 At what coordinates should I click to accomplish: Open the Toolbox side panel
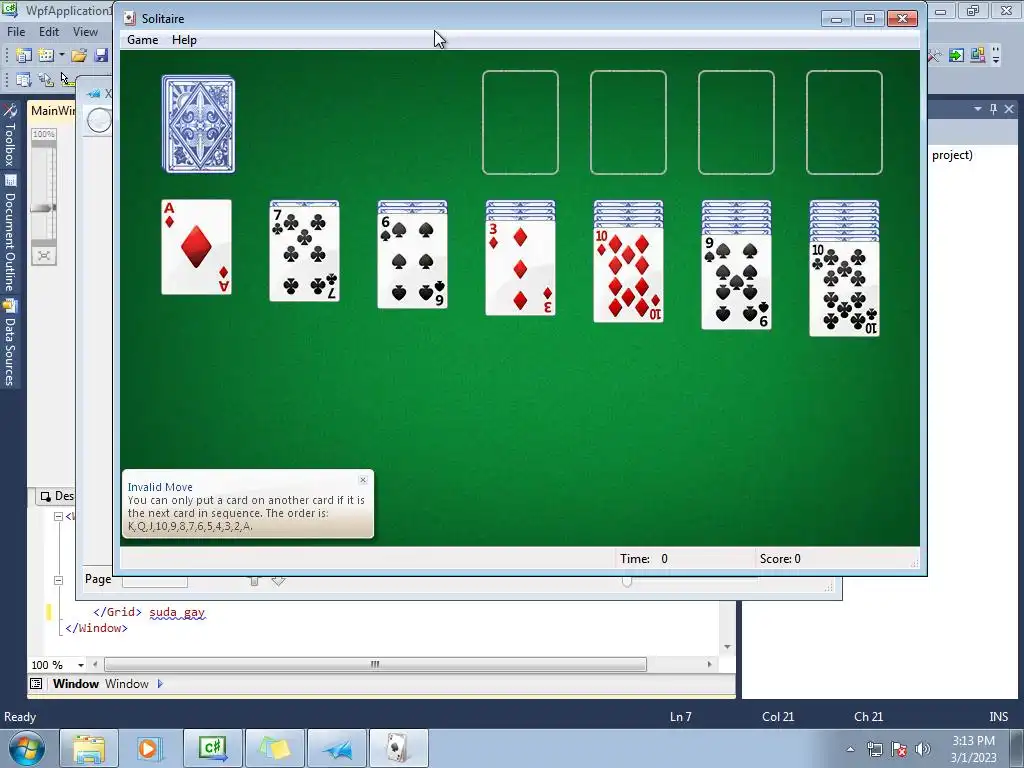click(10, 135)
